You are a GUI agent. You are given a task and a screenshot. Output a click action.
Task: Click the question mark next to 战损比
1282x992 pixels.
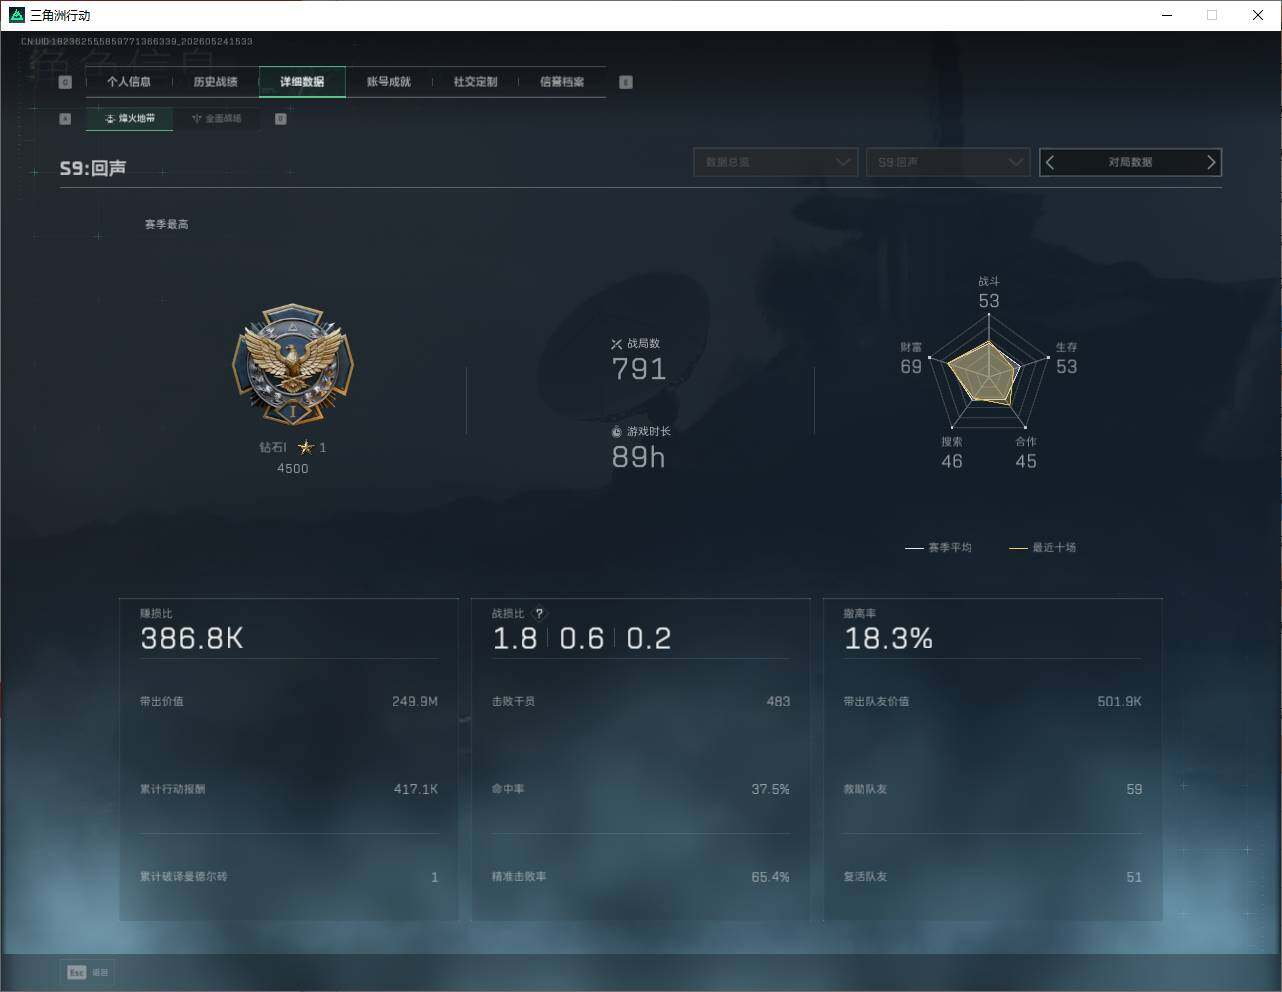pos(539,614)
